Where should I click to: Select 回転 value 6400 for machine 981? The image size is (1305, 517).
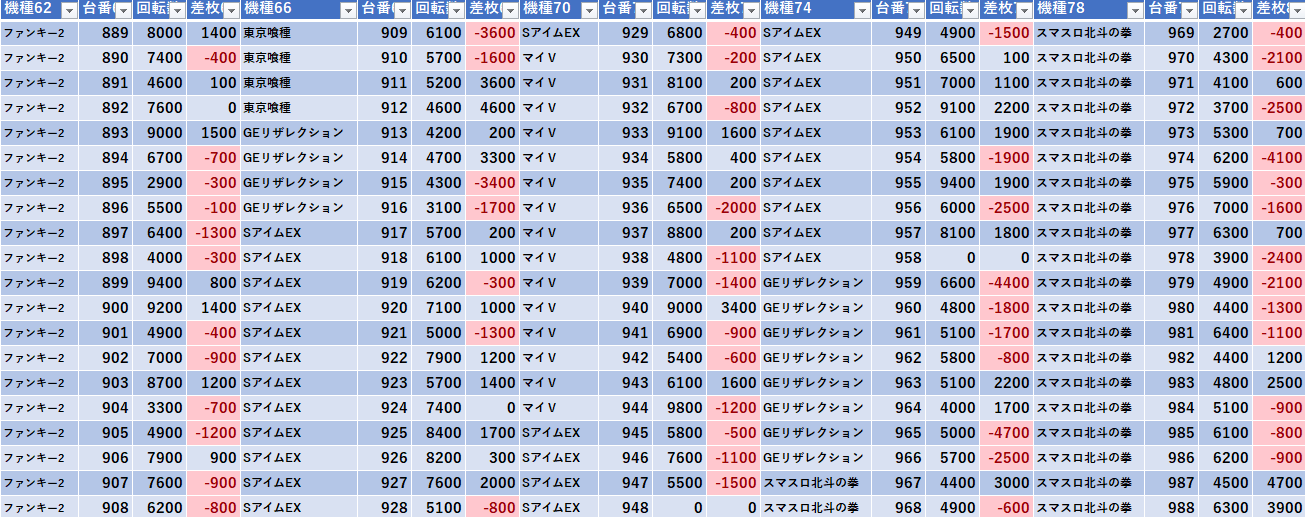coord(1226,333)
